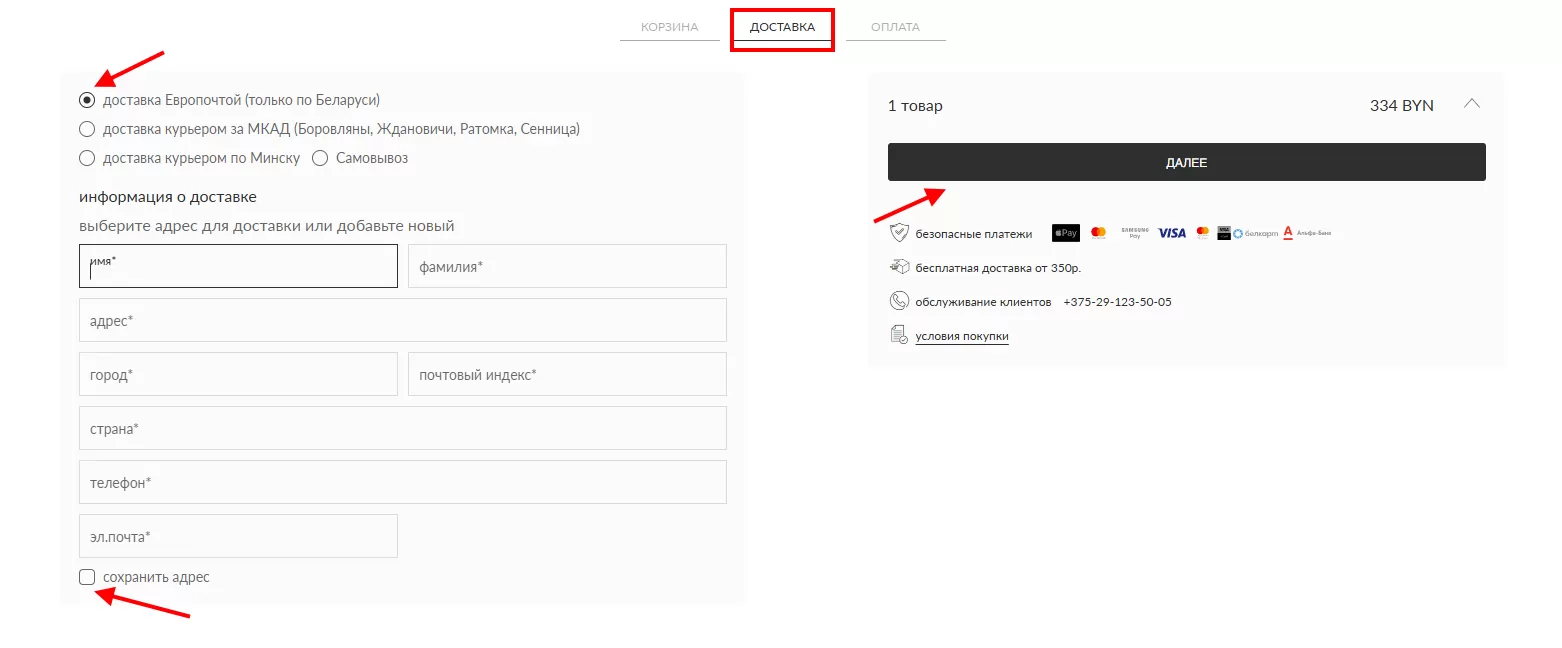Click the customer service phone icon
Image resolution: width=1562 pixels, height=648 pixels.
click(898, 301)
